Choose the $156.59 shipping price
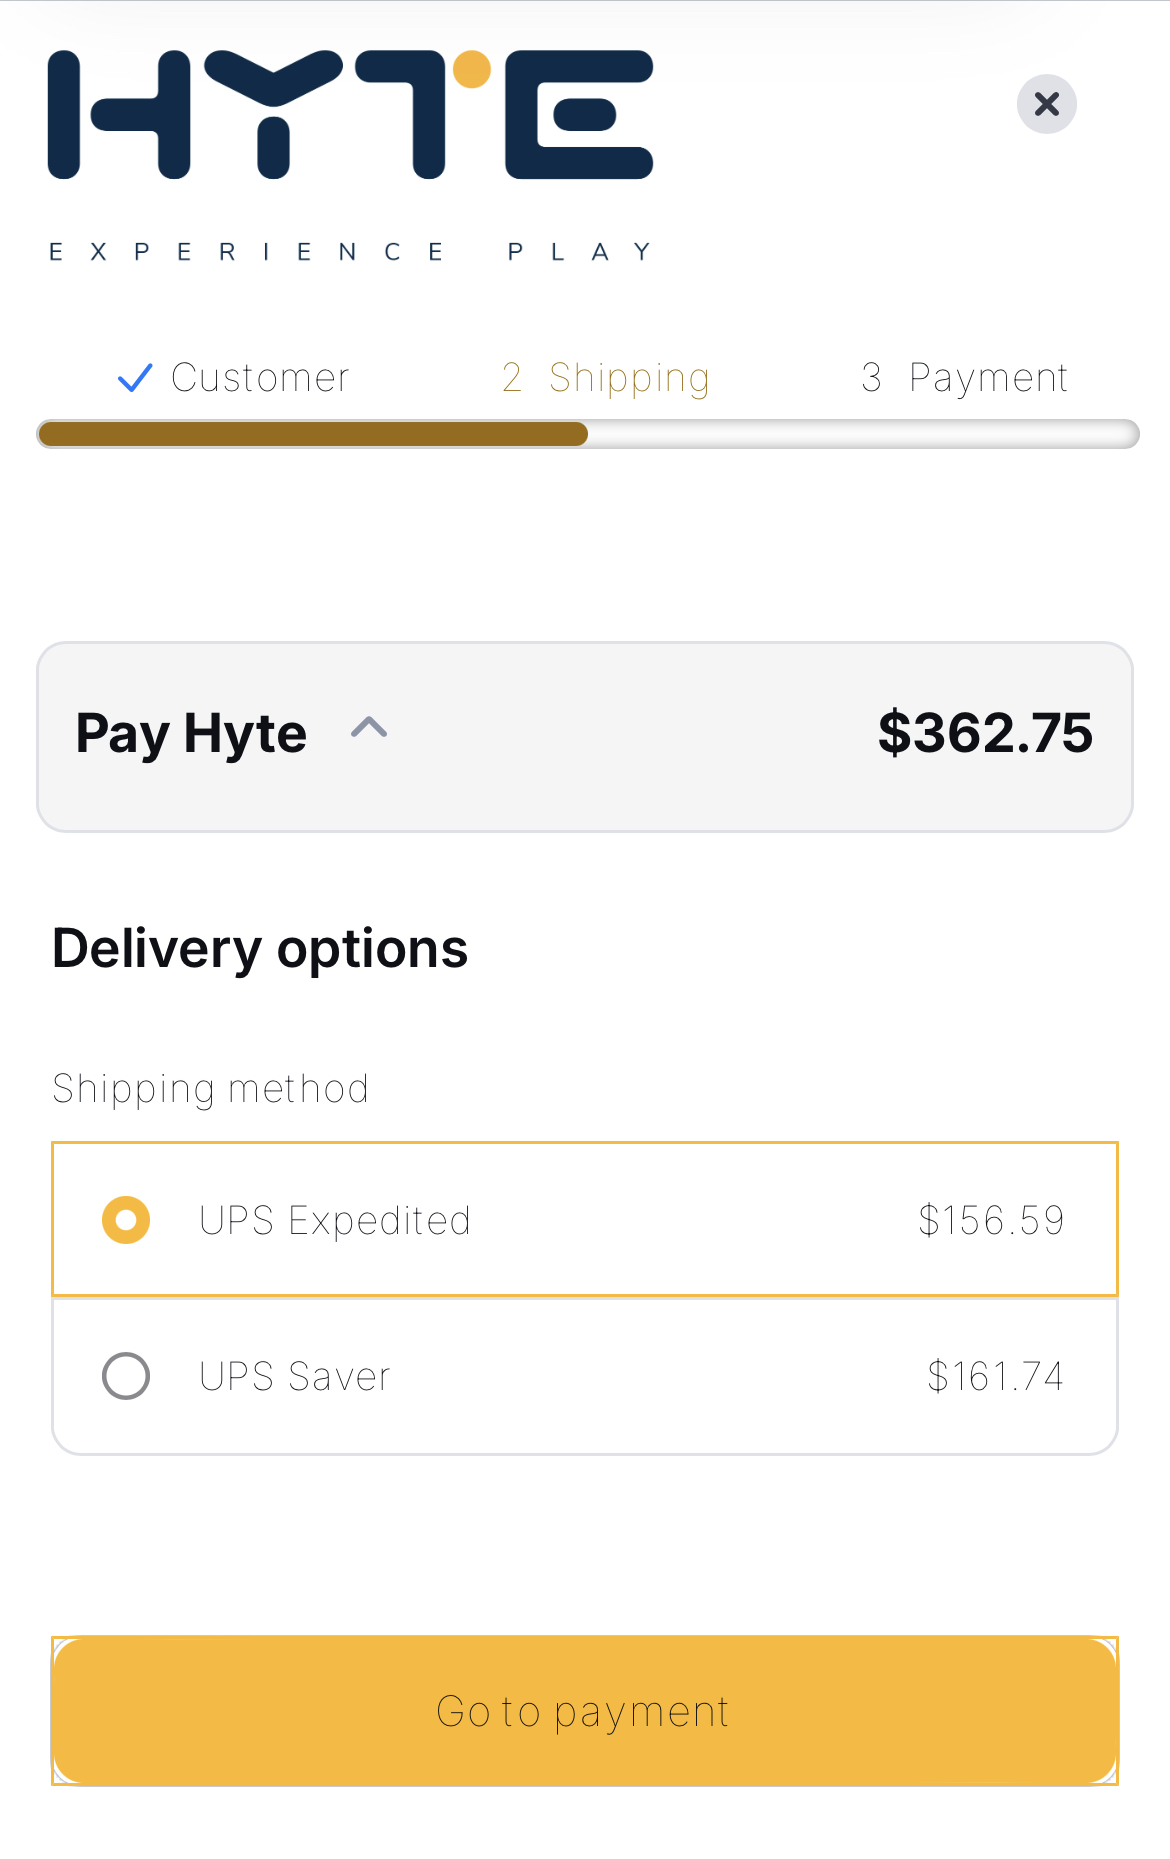This screenshot has height=1859, width=1170. 991,1220
